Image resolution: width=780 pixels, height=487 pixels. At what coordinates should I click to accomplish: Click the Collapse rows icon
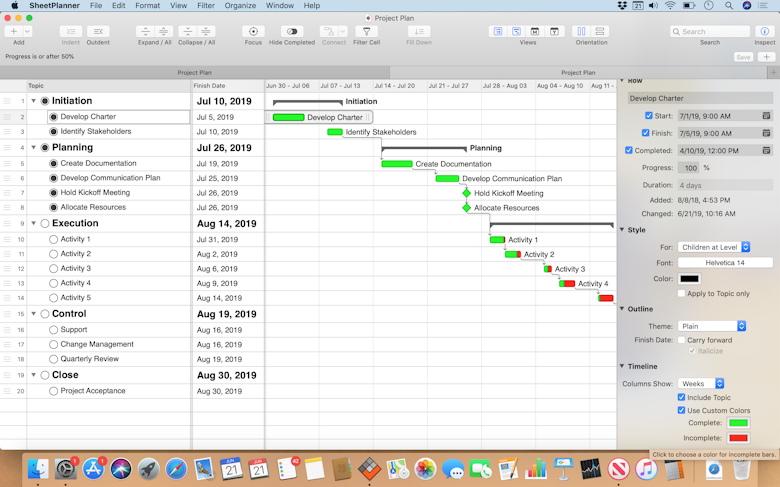click(188, 31)
